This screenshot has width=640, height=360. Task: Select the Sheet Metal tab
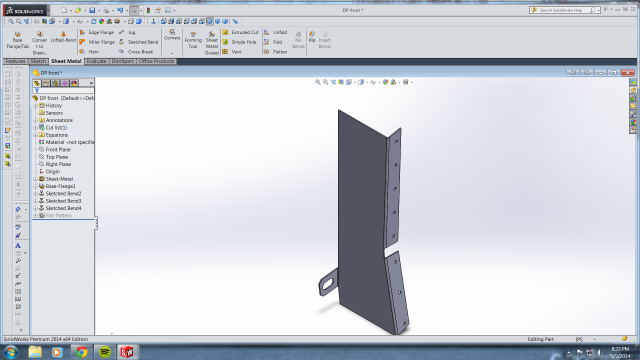[x=66, y=61]
